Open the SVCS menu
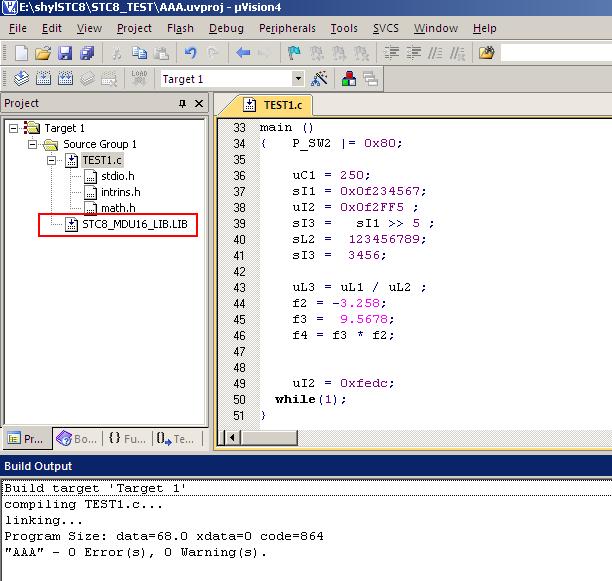Screen dimensions: 612x581 pos(386,28)
